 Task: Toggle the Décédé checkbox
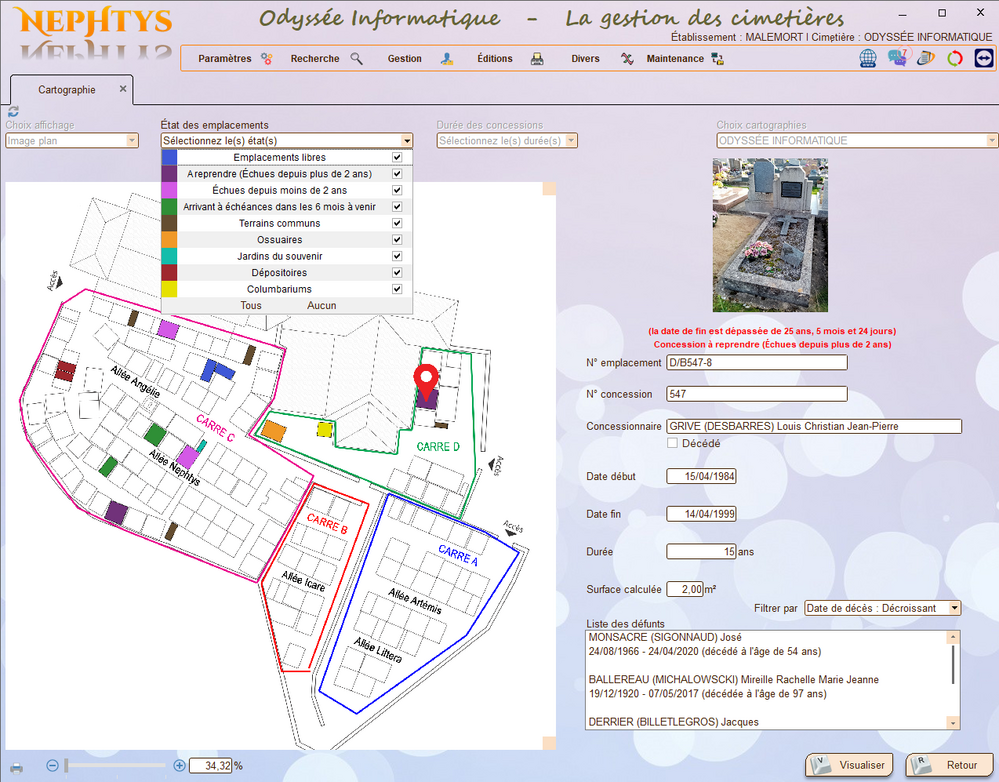(x=673, y=443)
